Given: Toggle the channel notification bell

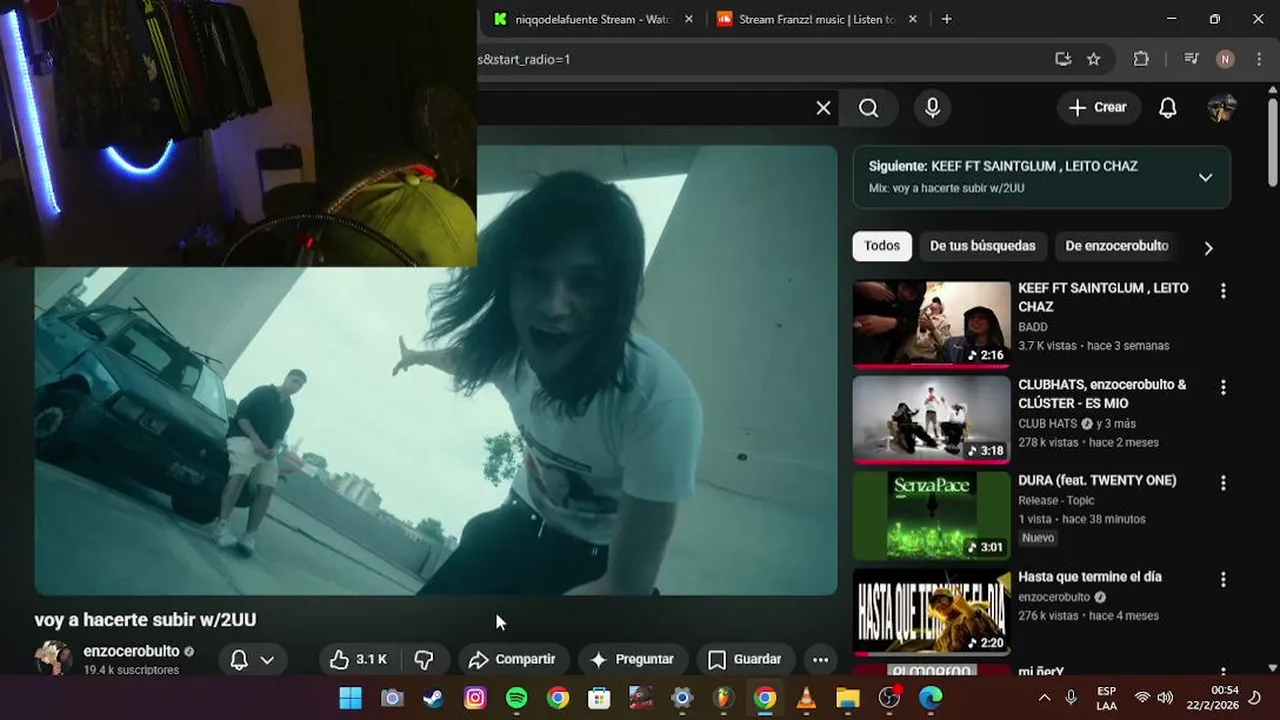Looking at the screenshot, I should (x=239, y=660).
